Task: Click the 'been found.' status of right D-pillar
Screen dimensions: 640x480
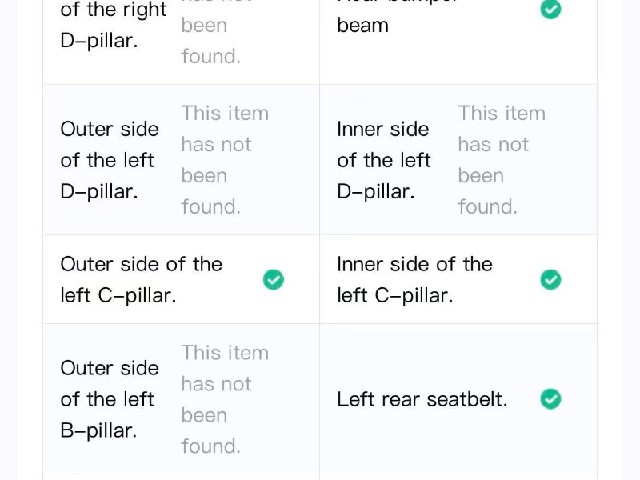Action: 211,41
